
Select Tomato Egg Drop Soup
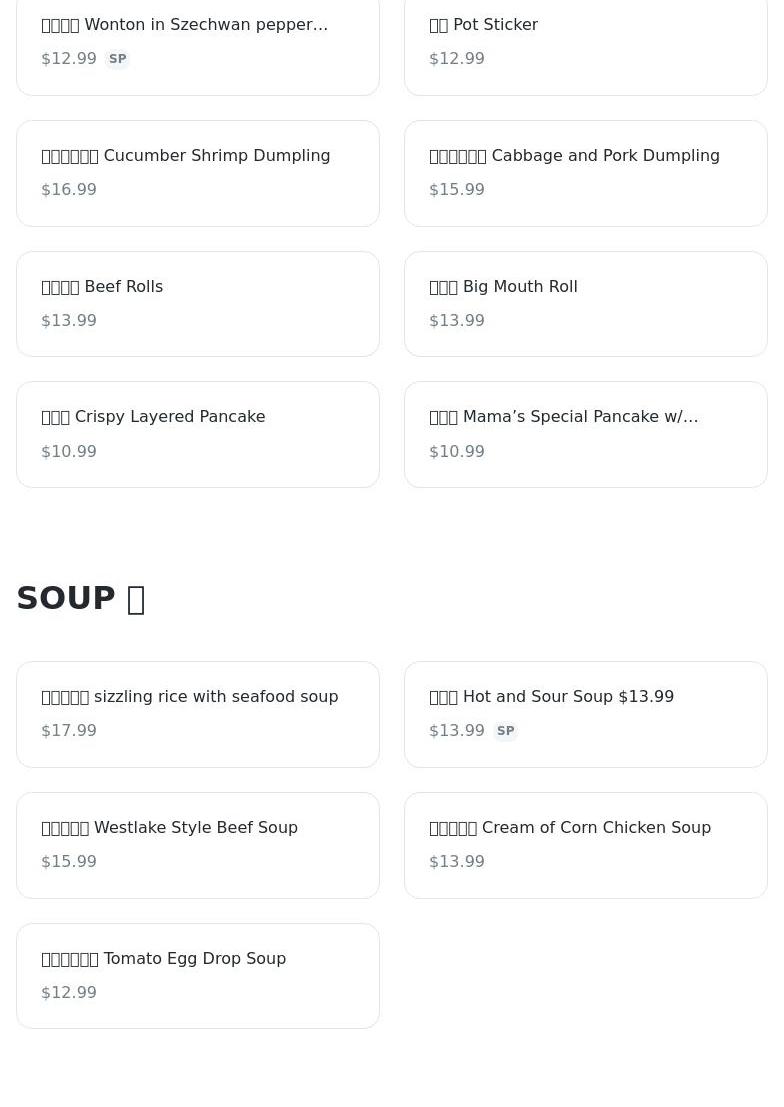pyautogui.click(x=198, y=976)
